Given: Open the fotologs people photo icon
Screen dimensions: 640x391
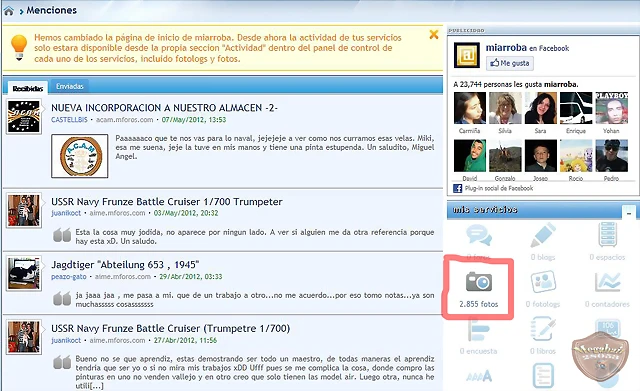Looking at the screenshot, I should coord(543,282).
